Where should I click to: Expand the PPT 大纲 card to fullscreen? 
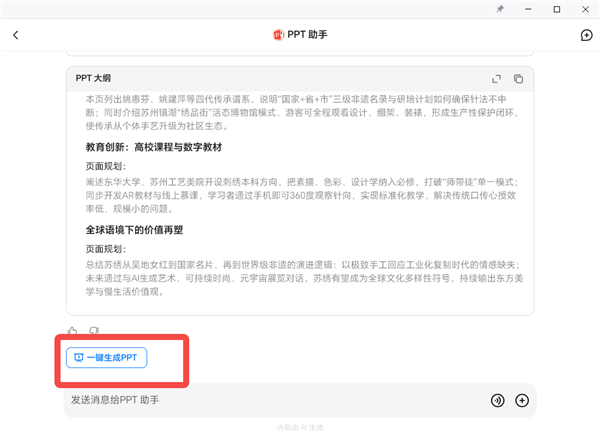click(497, 78)
